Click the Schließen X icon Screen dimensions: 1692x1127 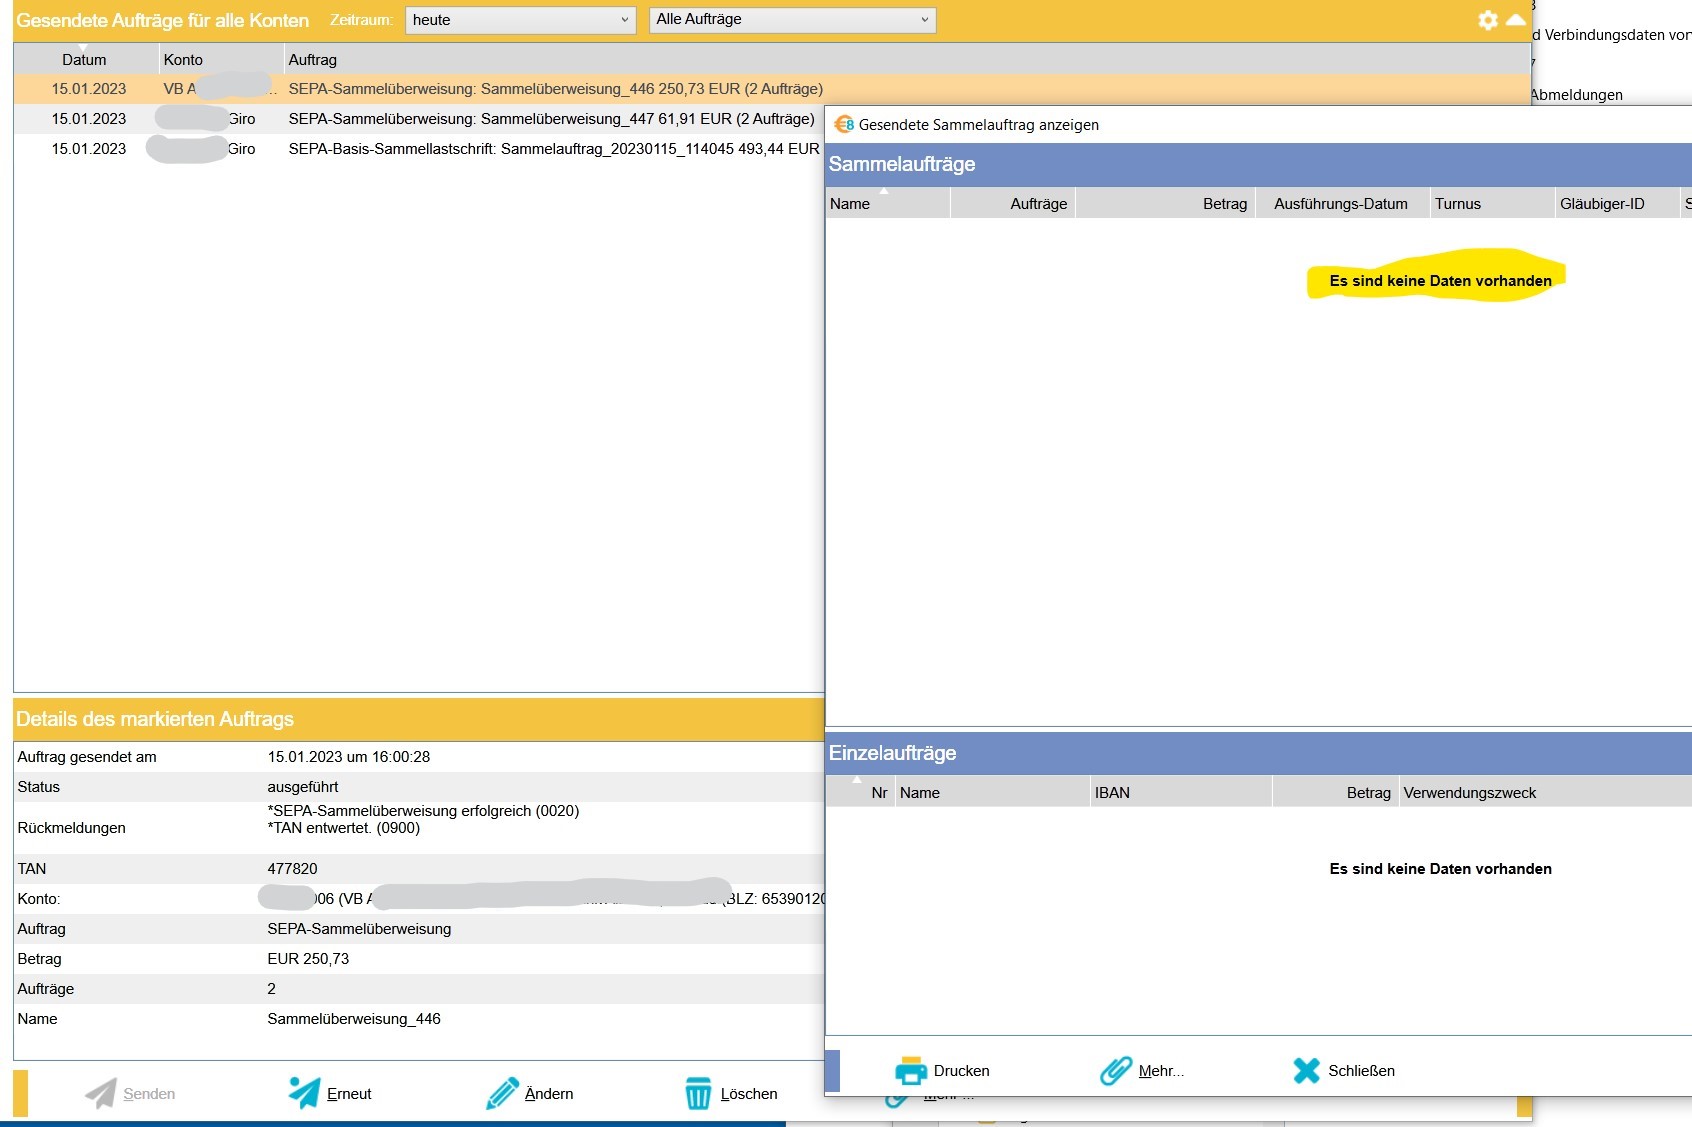pyautogui.click(x=1306, y=1070)
